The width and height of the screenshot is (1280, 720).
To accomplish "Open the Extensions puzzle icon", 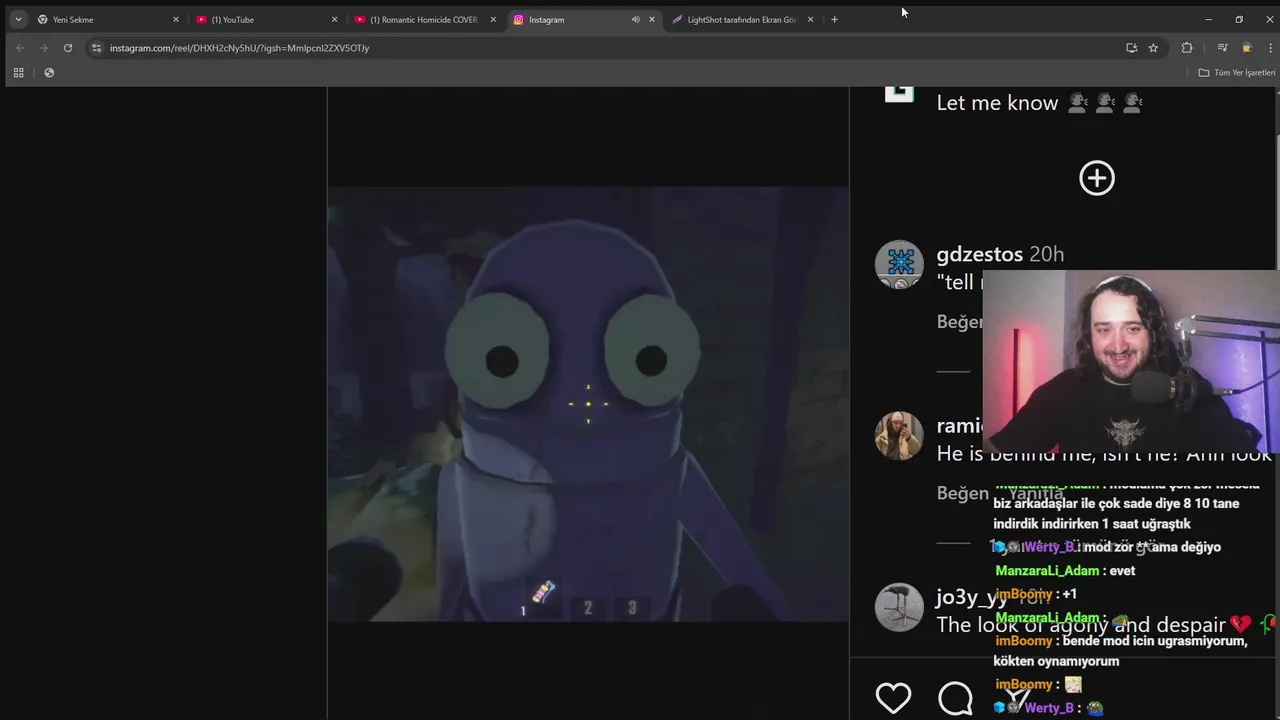I will 1187,48.
